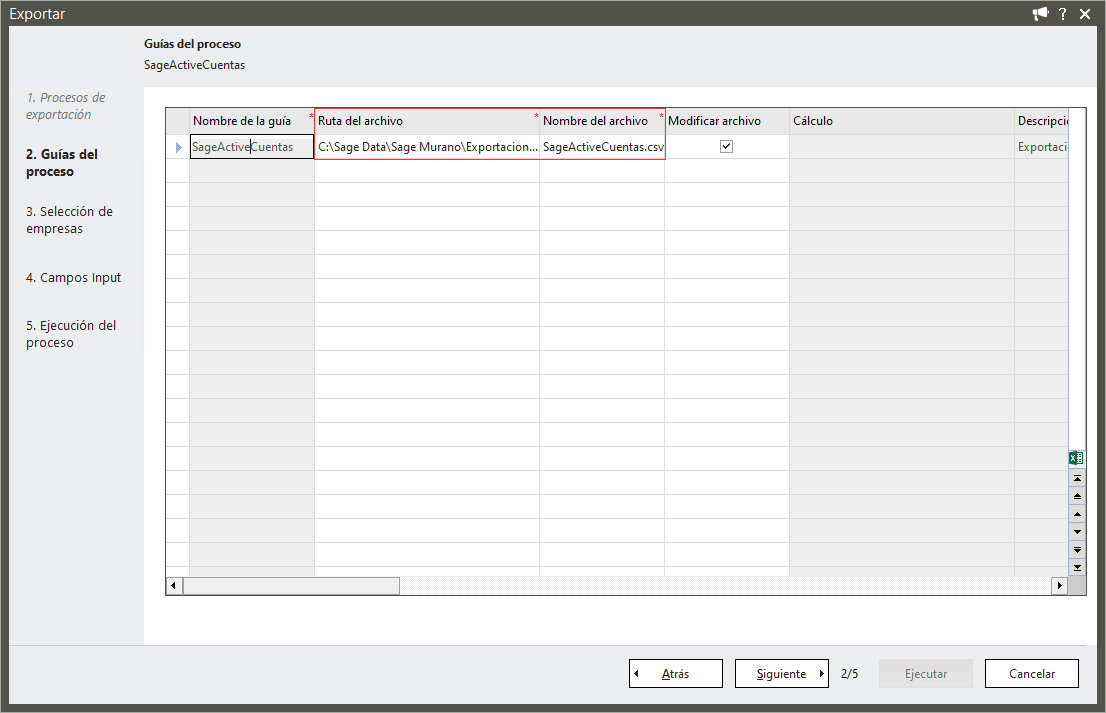Click the SageActiveCuentas.csv file name cell
The image size is (1106, 713).
(x=602, y=147)
